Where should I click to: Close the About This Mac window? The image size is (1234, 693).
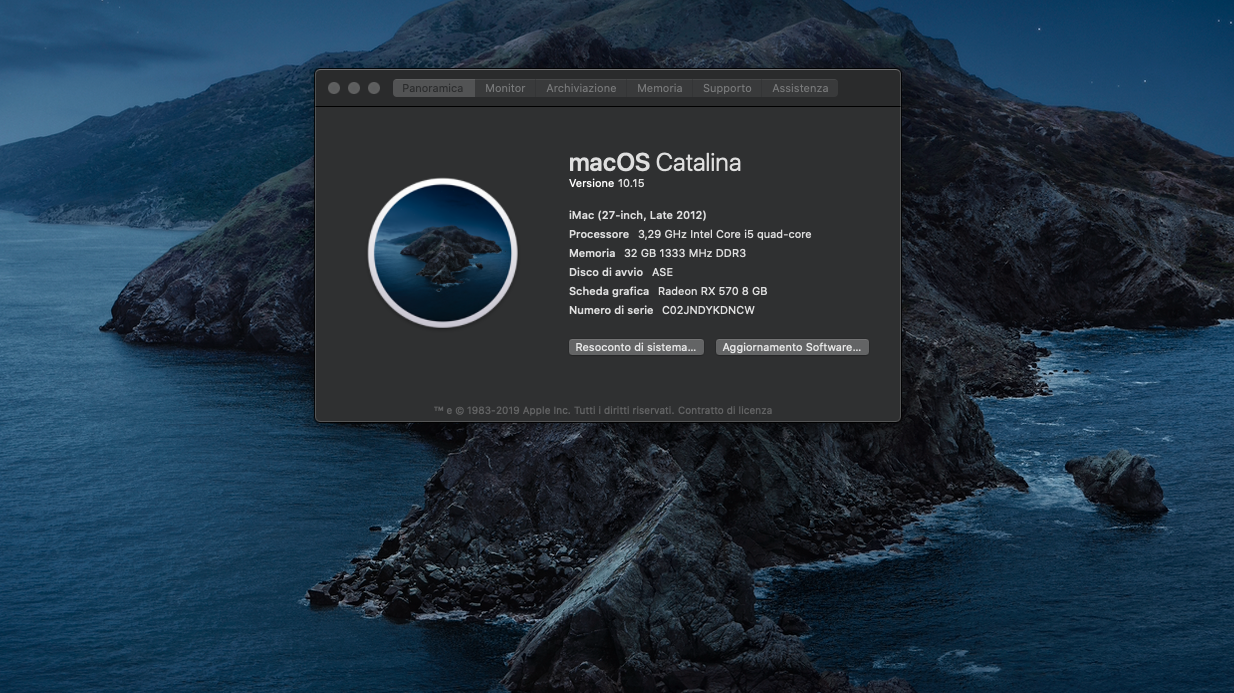(x=334, y=88)
